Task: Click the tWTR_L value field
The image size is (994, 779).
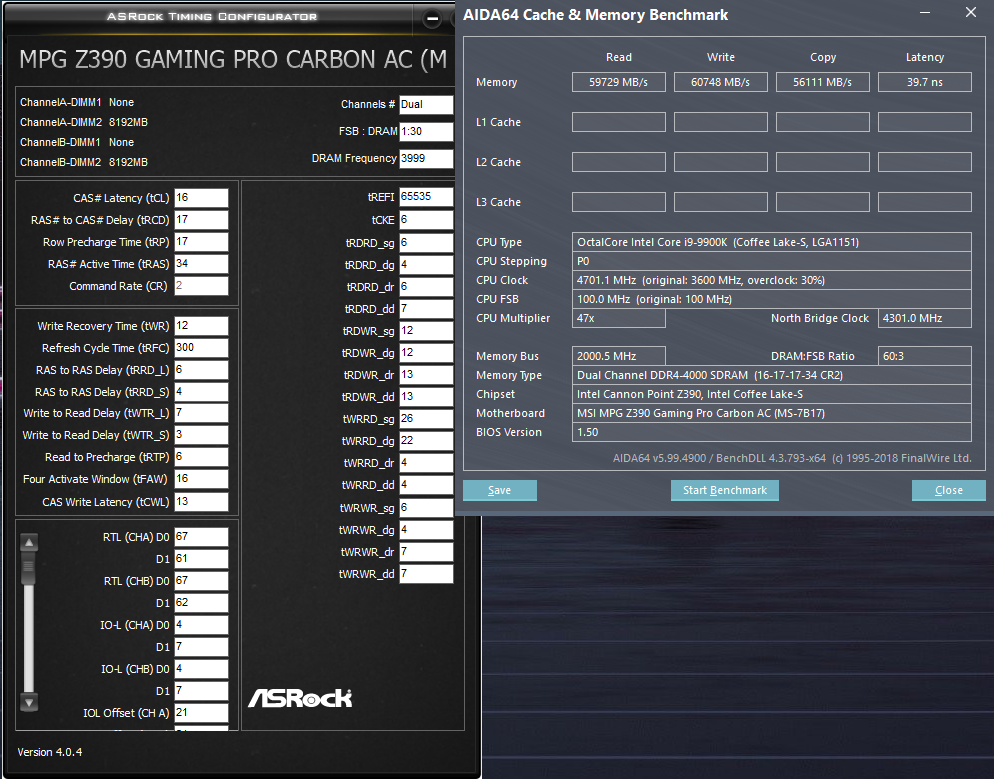Action: tap(201, 413)
